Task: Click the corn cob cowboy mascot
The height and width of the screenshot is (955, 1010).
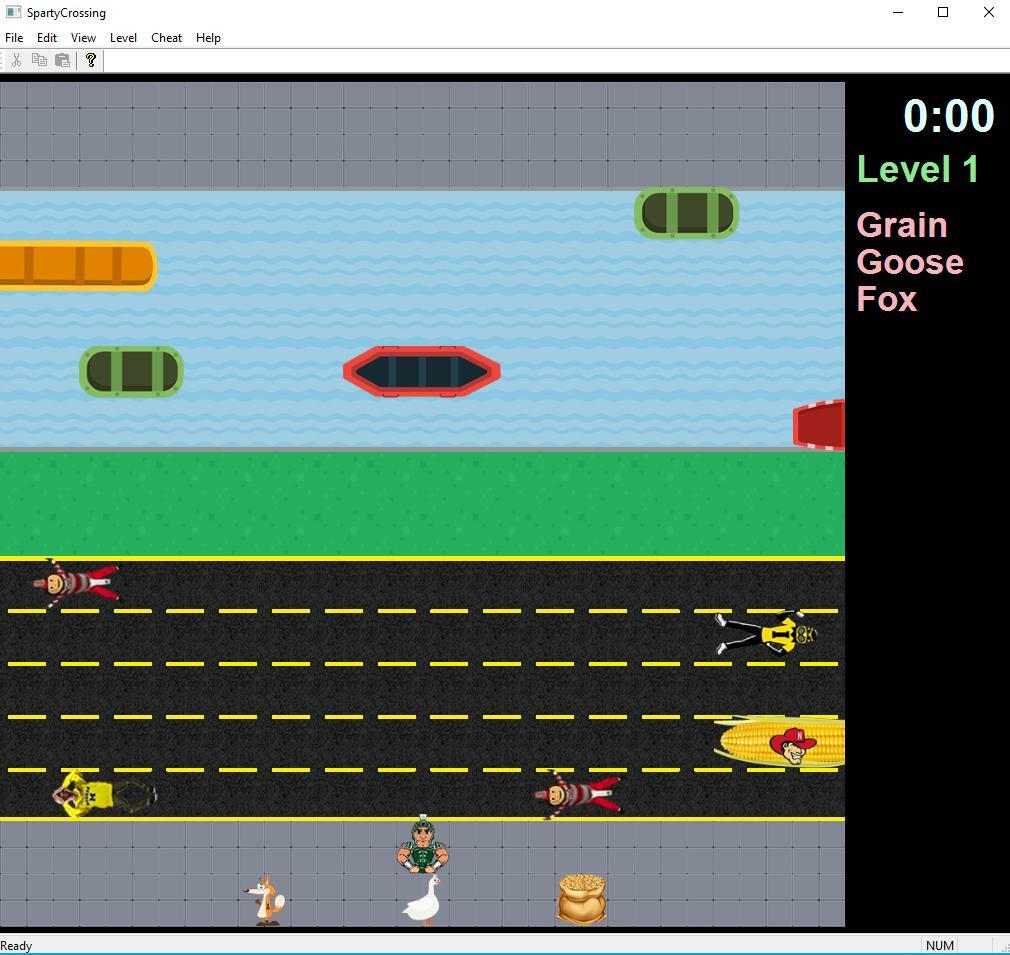Action: tap(779, 742)
